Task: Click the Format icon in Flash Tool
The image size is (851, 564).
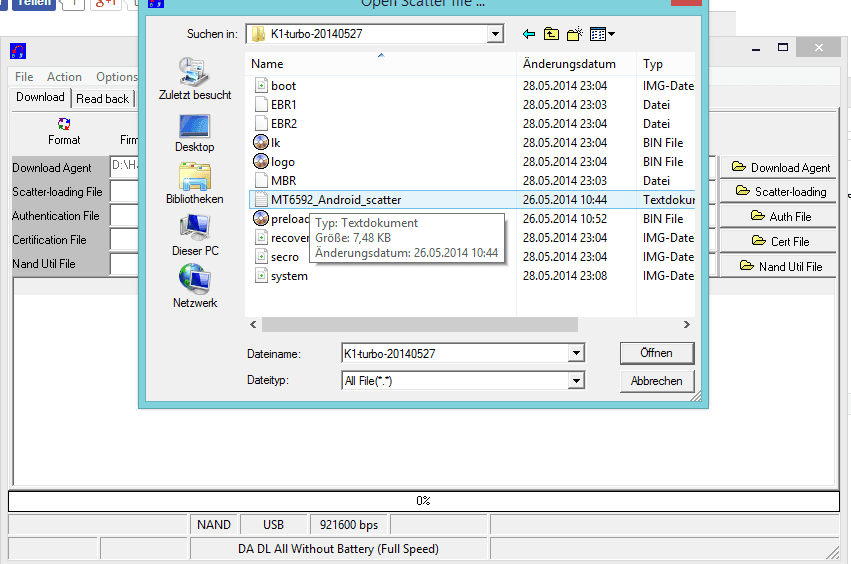Action: click(64, 124)
